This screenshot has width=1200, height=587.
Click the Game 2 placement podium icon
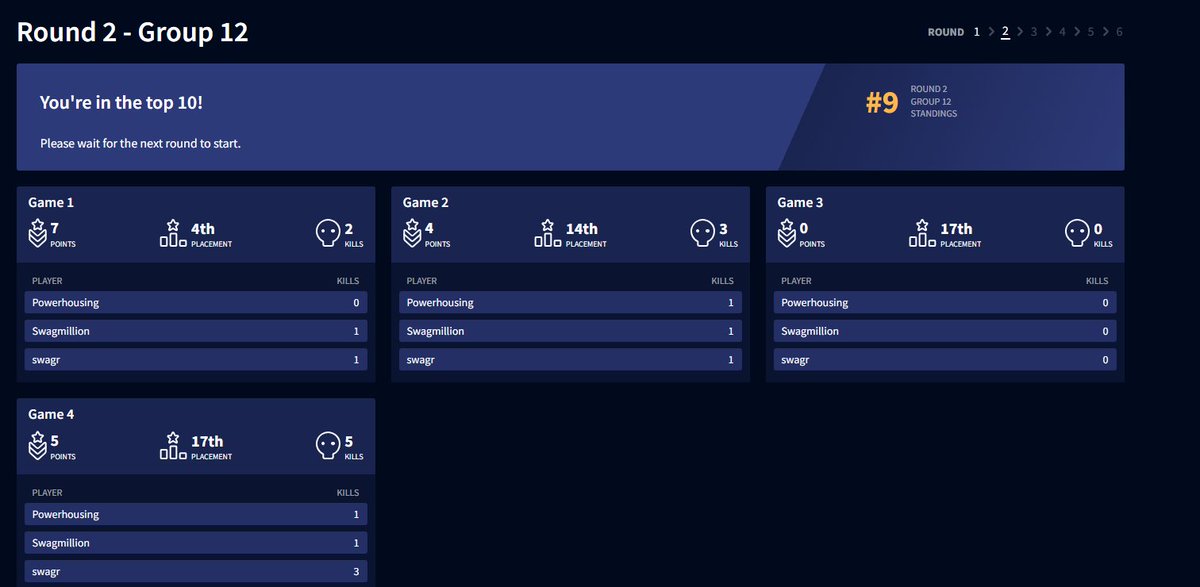pos(548,233)
